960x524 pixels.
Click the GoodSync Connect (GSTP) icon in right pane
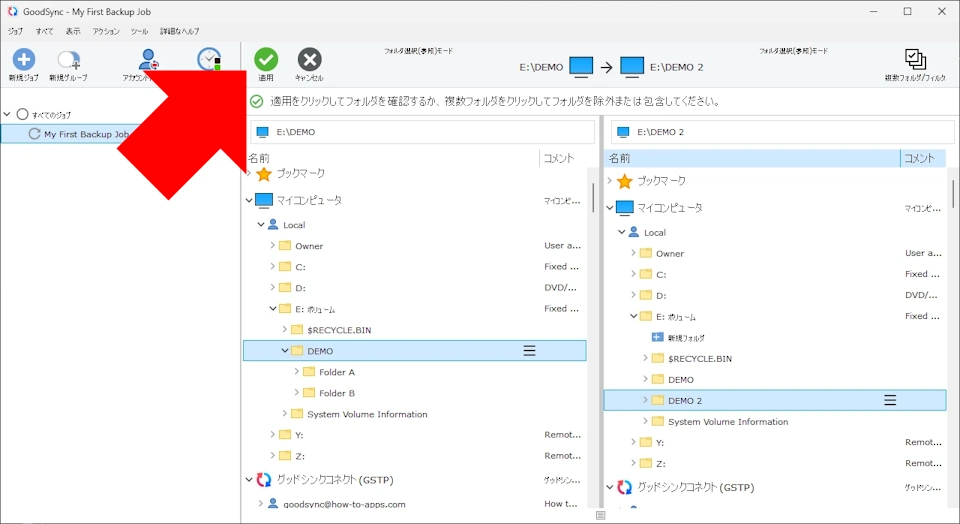point(624,487)
